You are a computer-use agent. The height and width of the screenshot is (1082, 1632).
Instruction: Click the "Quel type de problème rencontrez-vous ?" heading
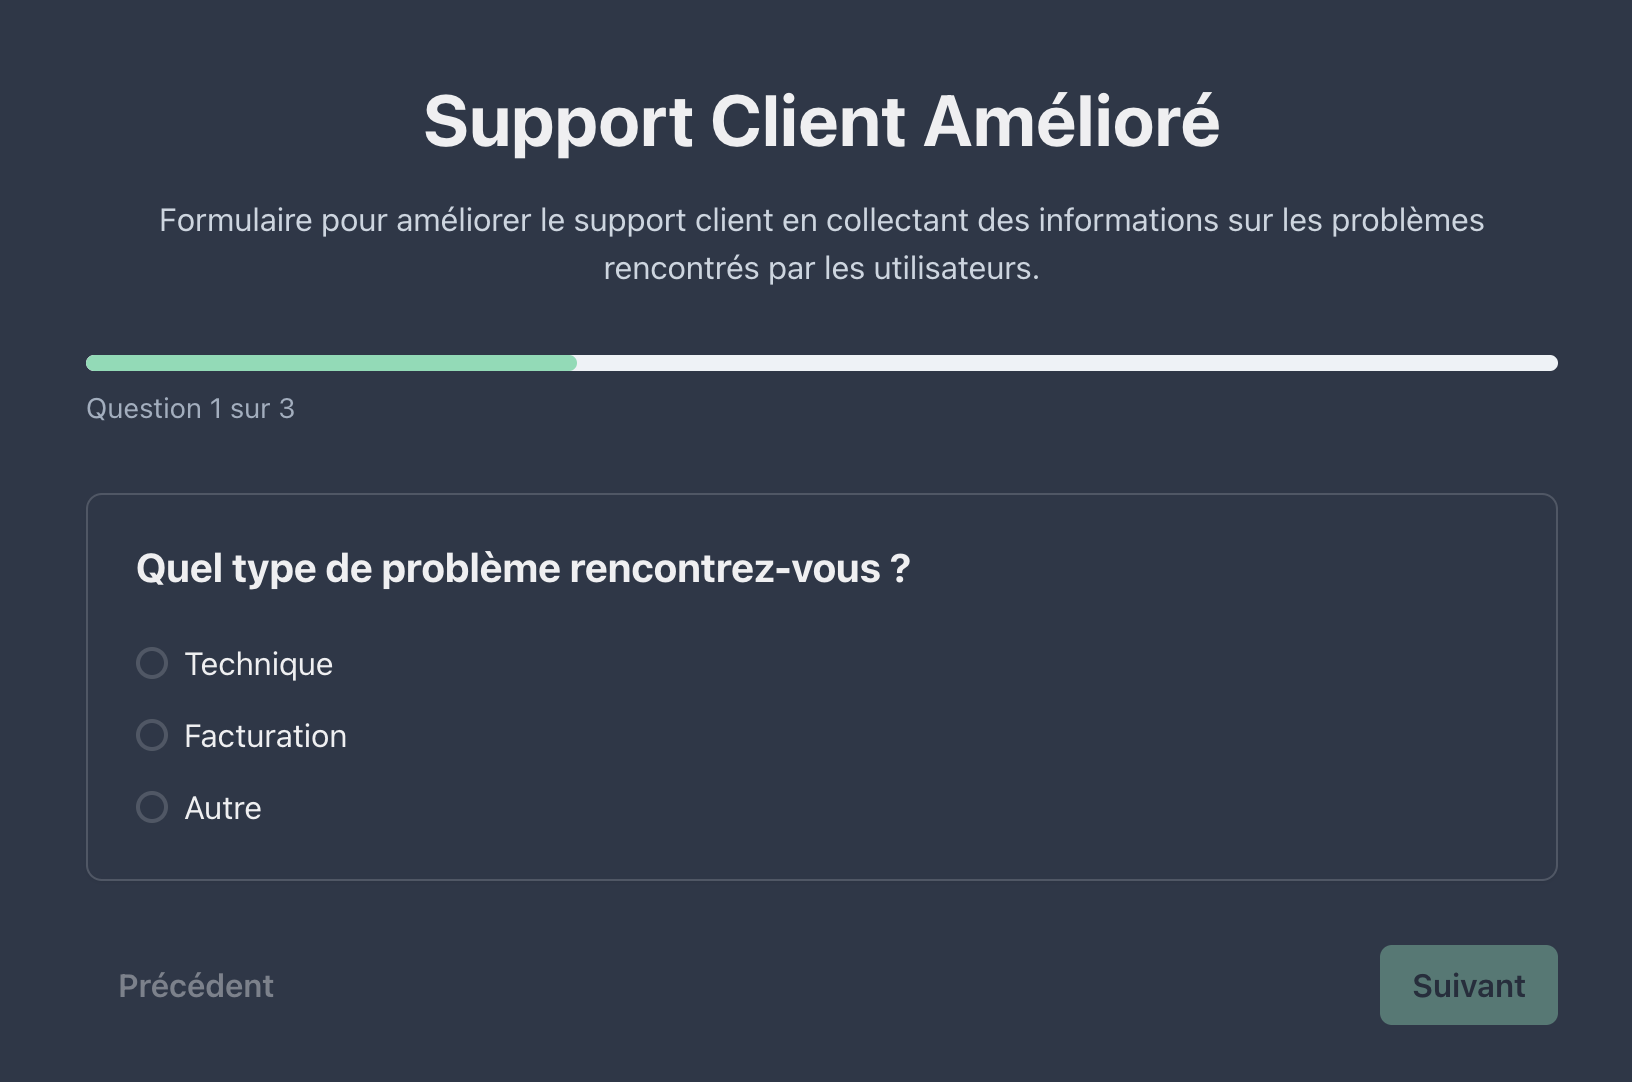522,568
